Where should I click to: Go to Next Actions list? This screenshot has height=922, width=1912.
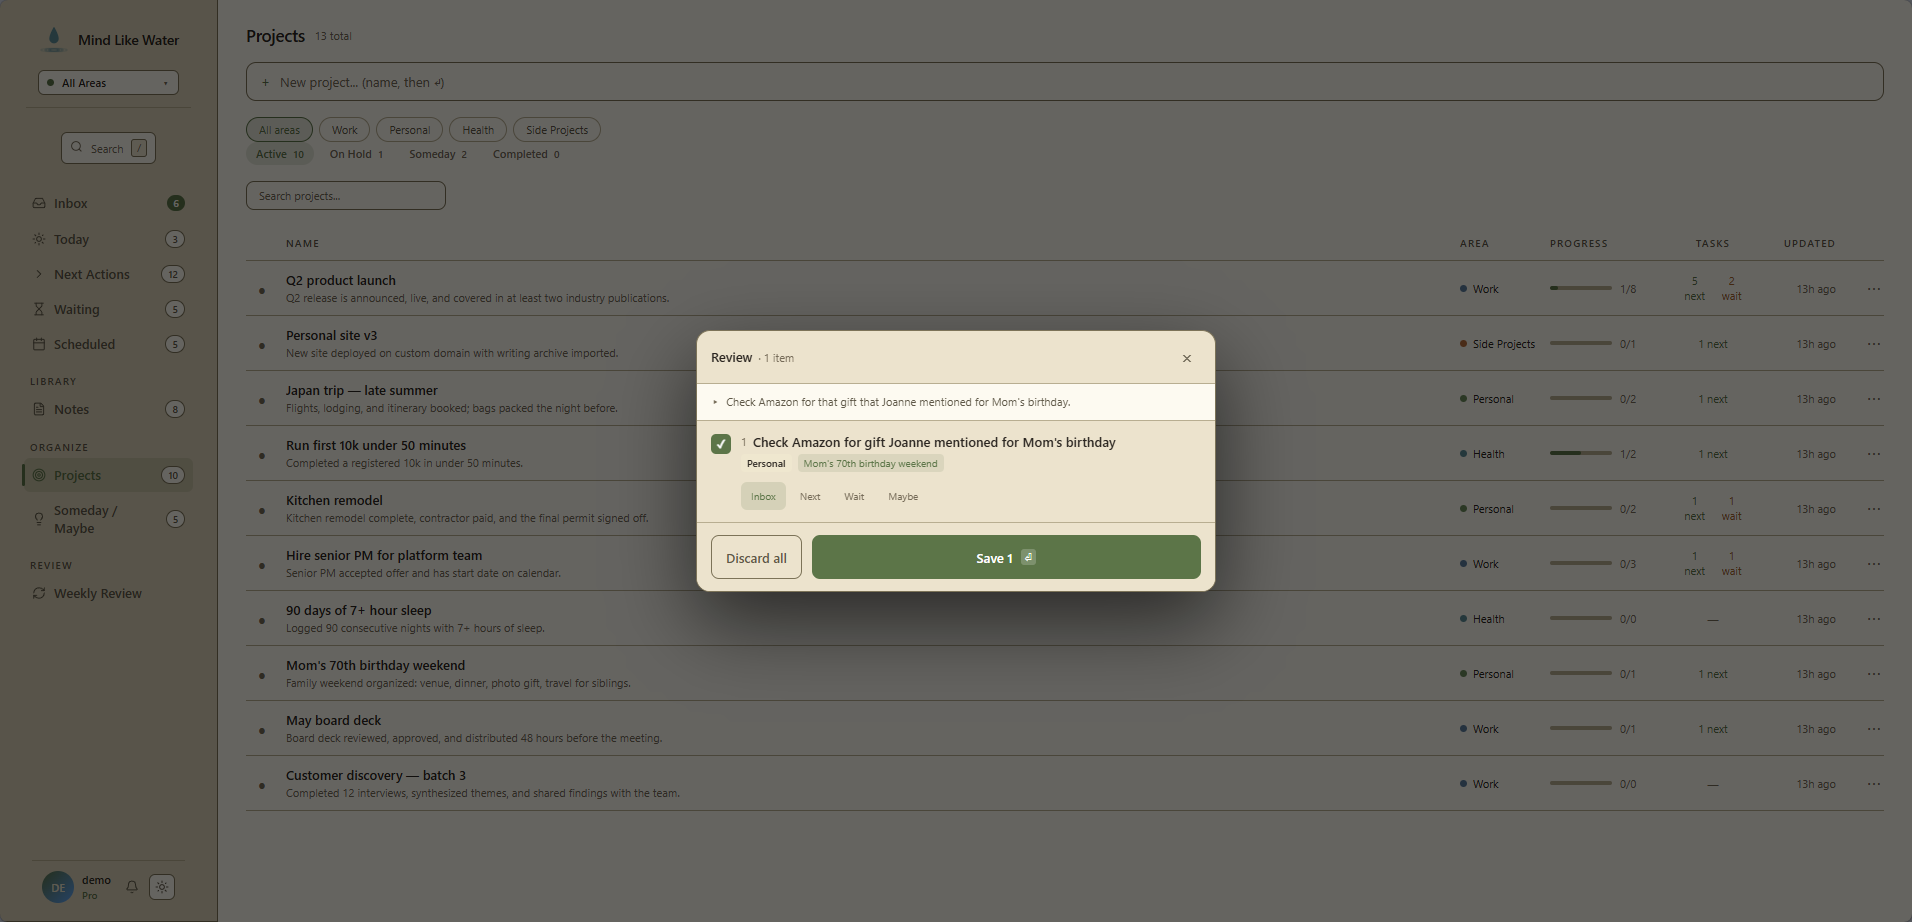[x=108, y=274]
